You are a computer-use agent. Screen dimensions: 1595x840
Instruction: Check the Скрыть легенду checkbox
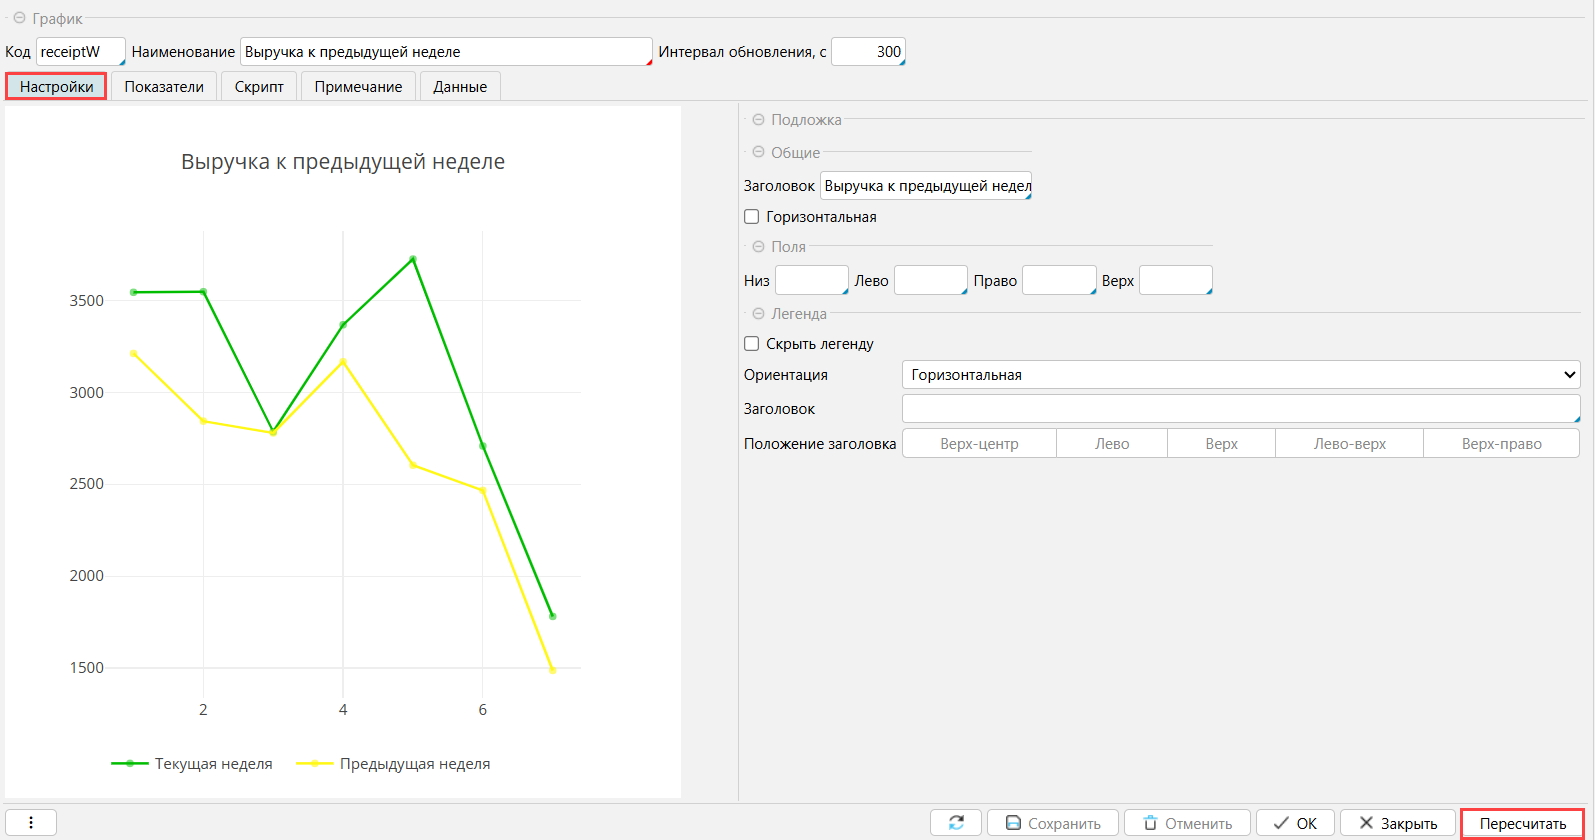point(752,344)
